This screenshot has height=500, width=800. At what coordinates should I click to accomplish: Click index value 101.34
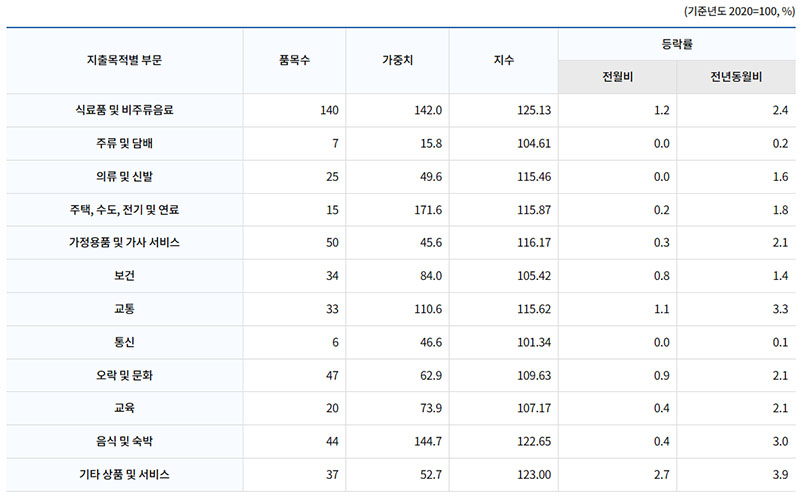(x=534, y=342)
